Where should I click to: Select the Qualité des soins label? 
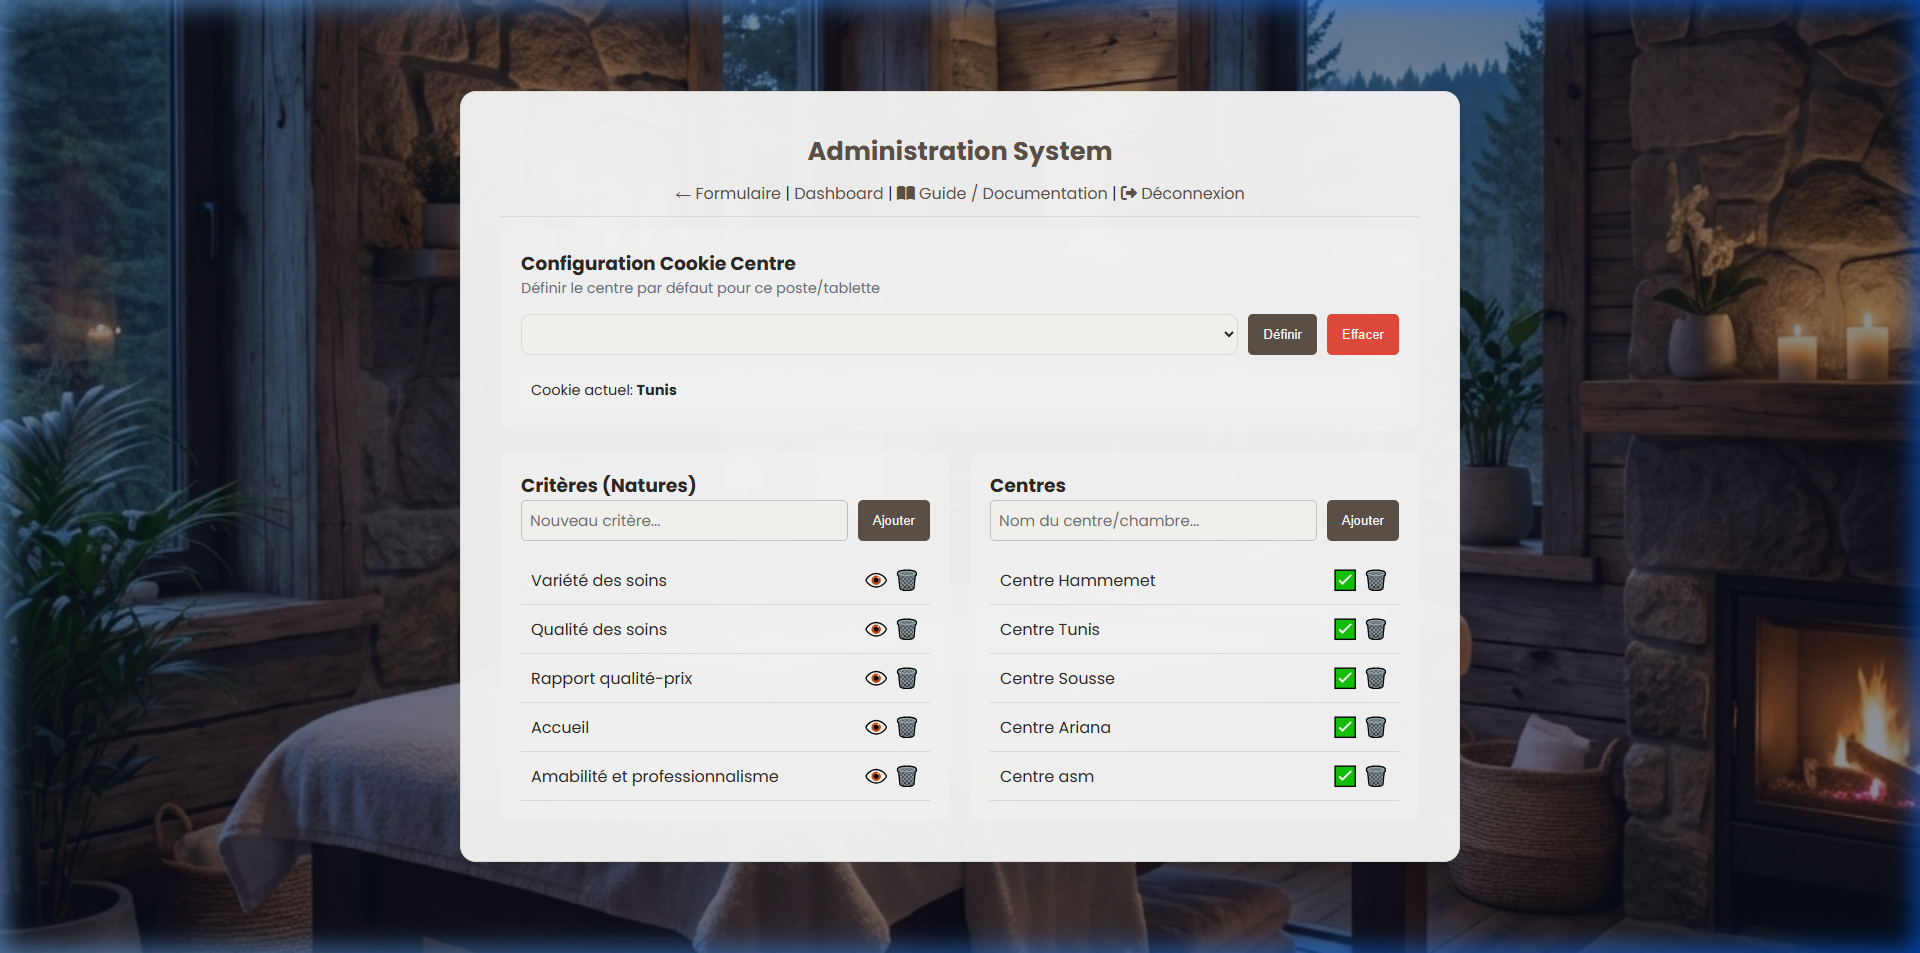pyautogui.click(x=598, y=629)
